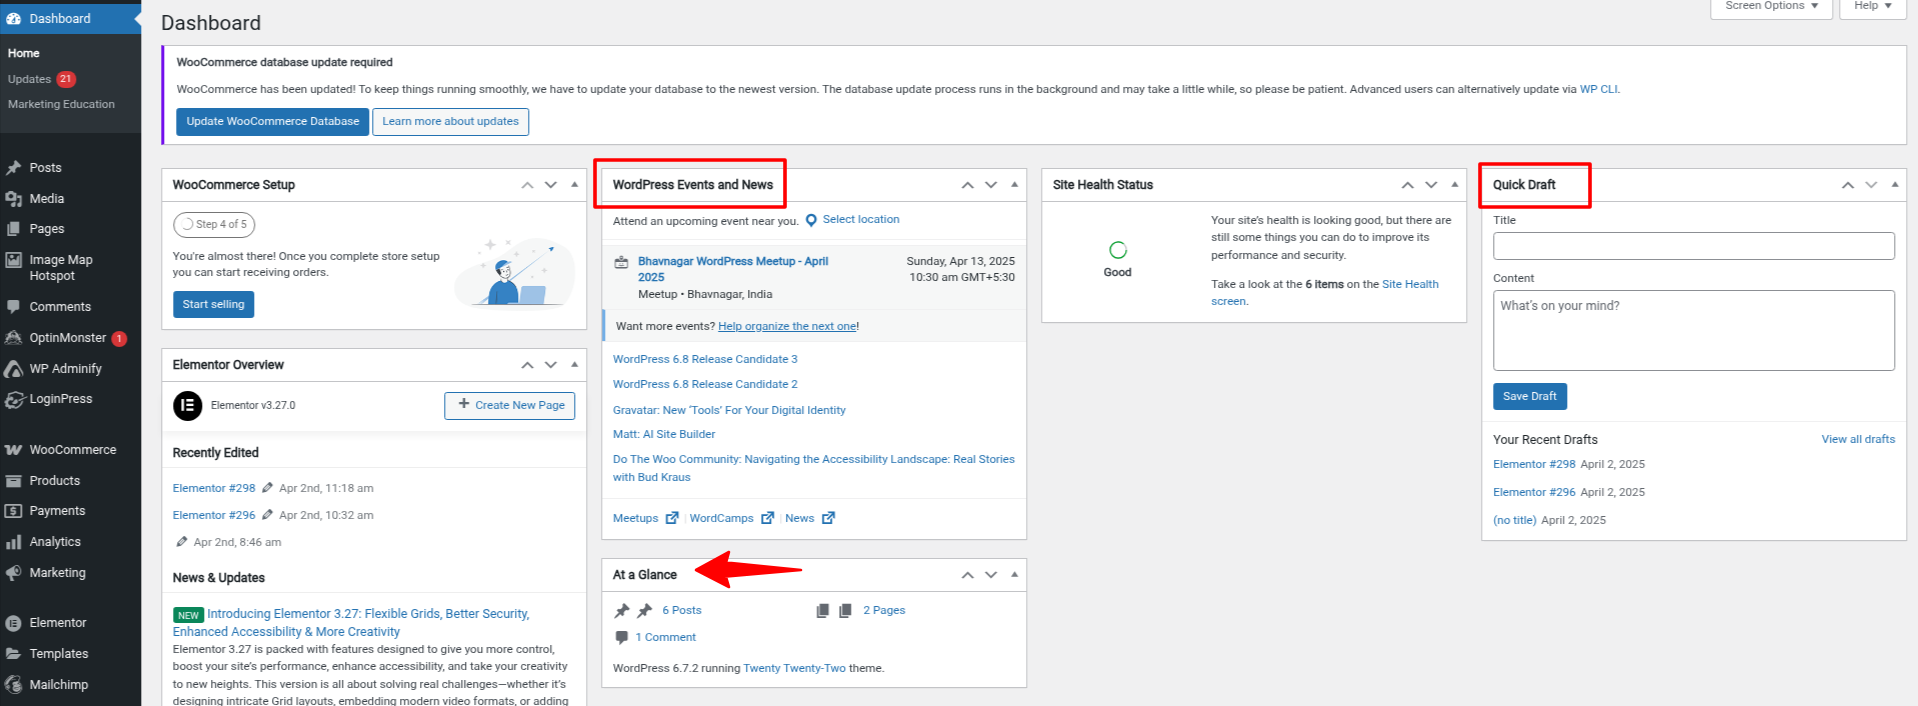1918x706 pixels.
Task: Open the 6 Posts link in At a Glance
Action: pos(682,610)
